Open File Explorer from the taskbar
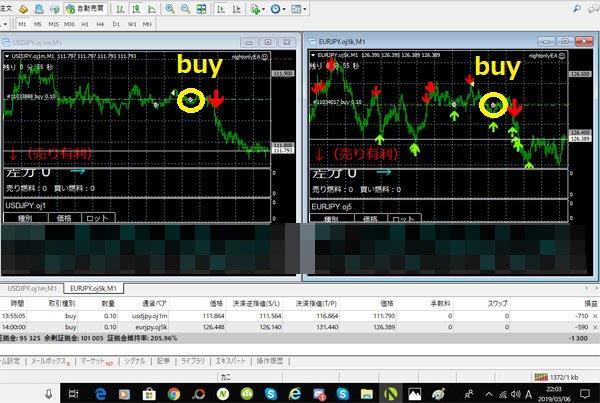Screen dimensions: 600x403 367,394
